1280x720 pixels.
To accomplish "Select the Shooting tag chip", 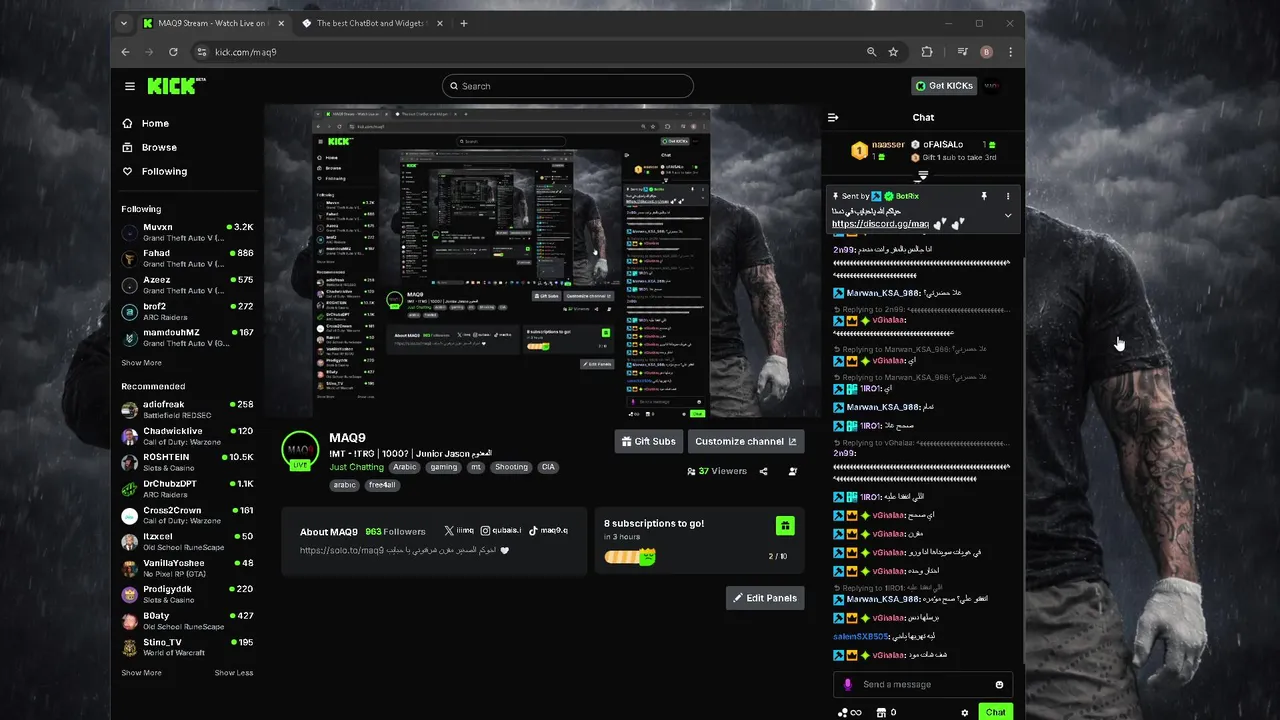I will (511, 467).
